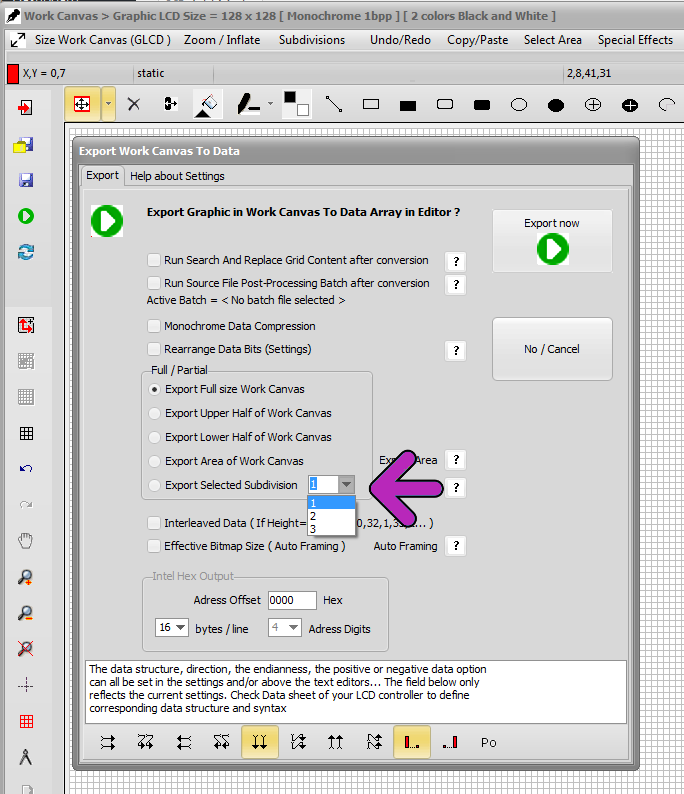This screenshot has width=684, height=794.
Task: Click the zoom in magnifier icon
Action: pyautogui.click(x=25, y=577)
